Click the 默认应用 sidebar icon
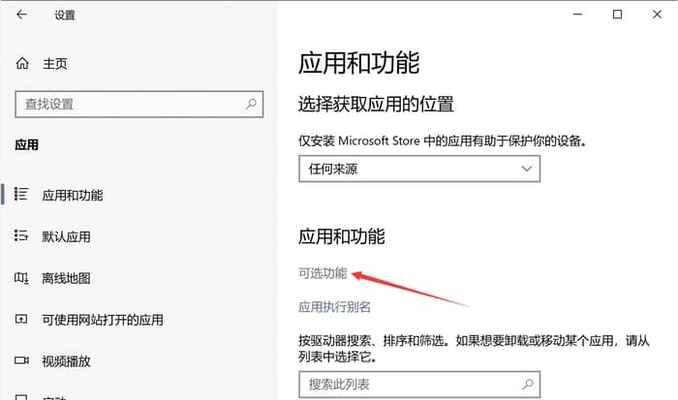This screenshot has width=678, height=400. click(21, 235)
